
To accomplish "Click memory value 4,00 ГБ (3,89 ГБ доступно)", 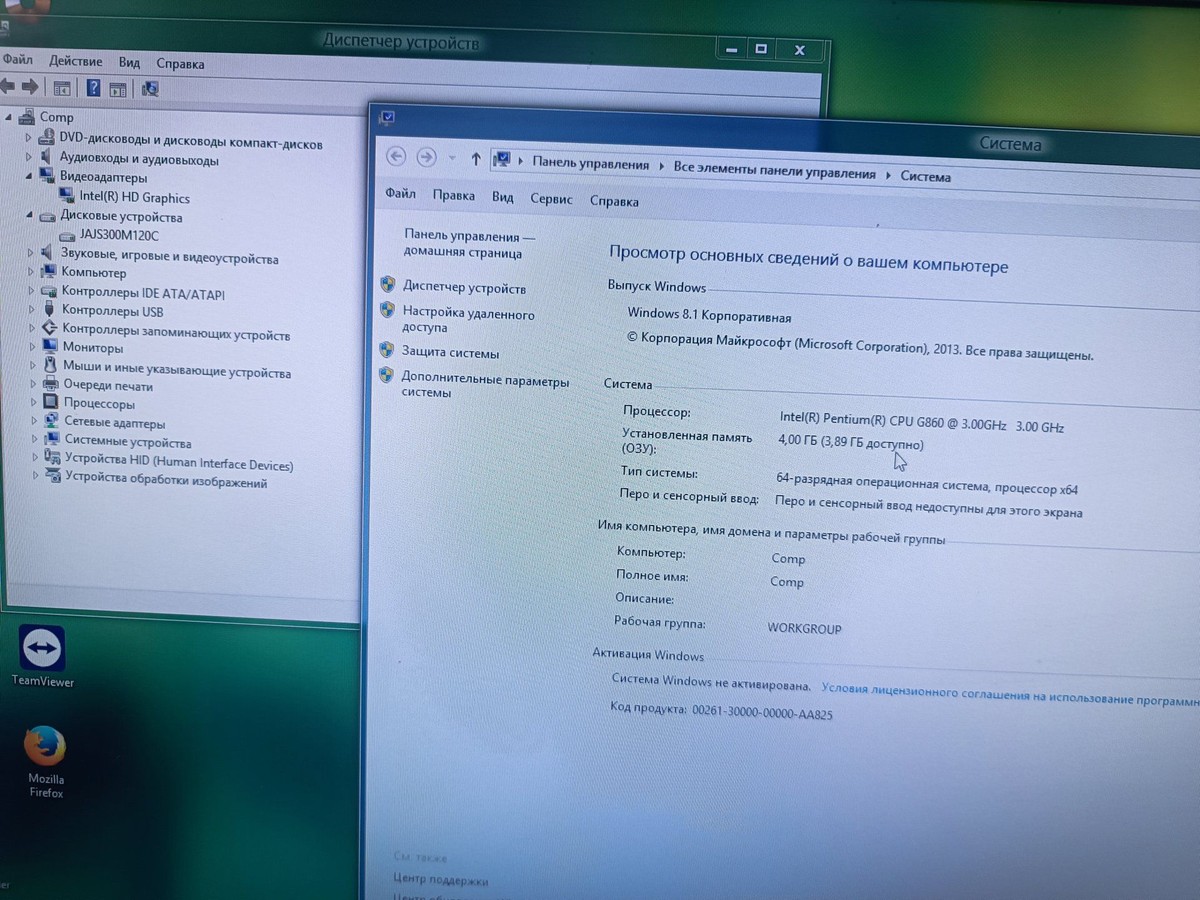I will pos(850,442).
